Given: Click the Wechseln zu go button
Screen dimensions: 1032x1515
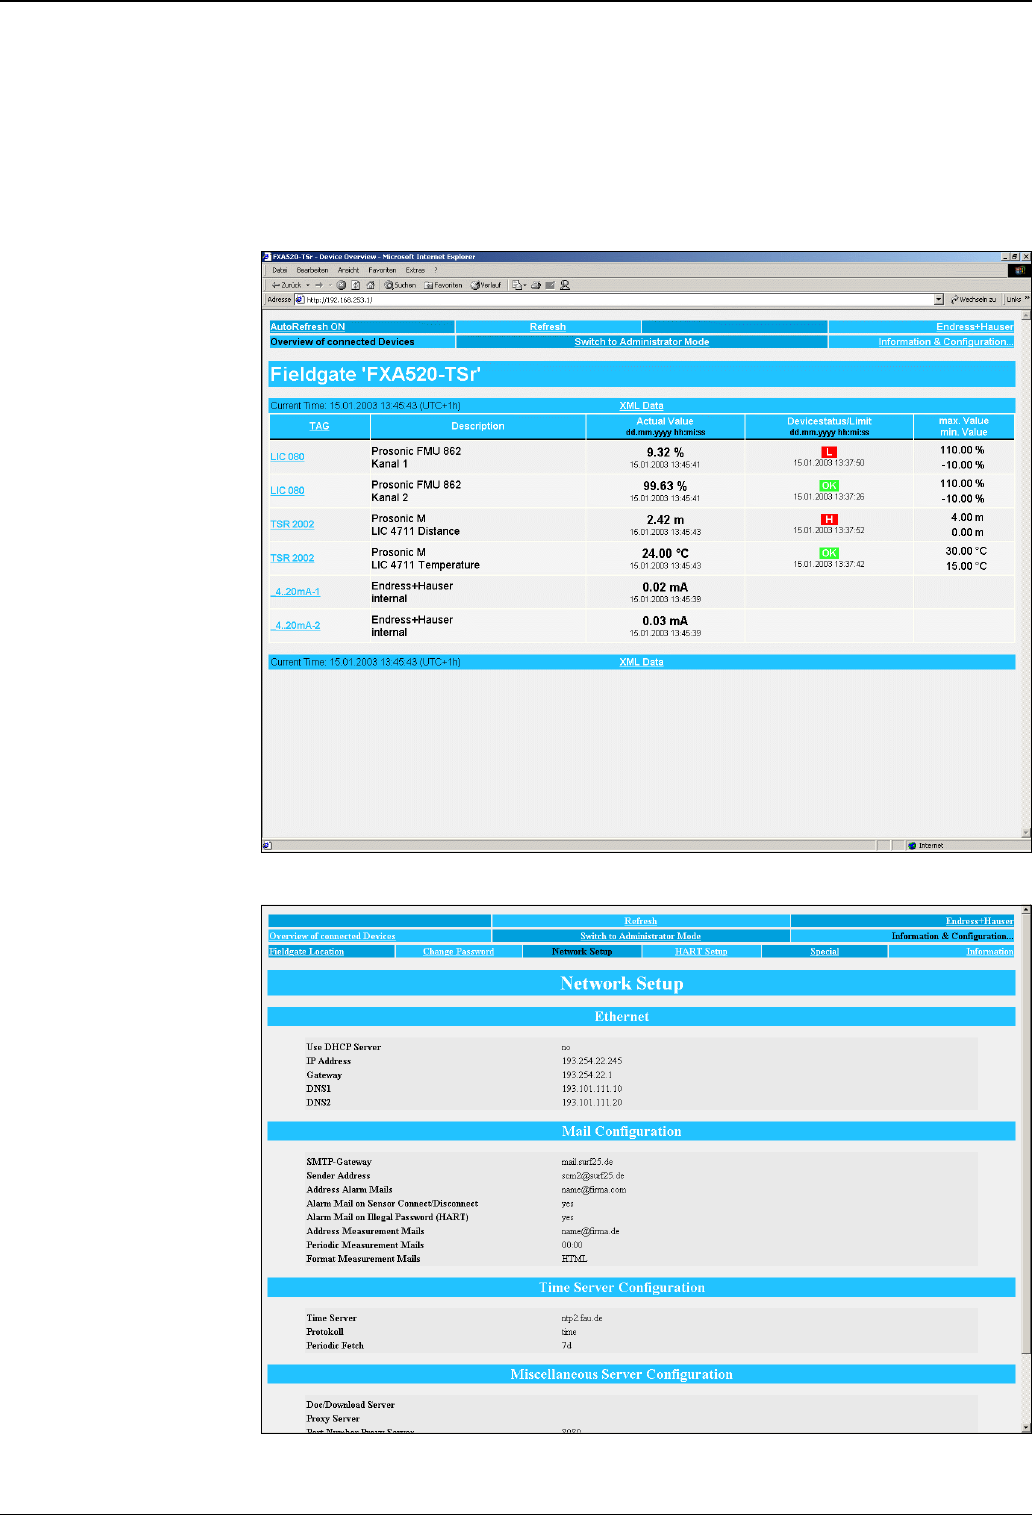Looking at the screenshot, I should coord(974,299).
